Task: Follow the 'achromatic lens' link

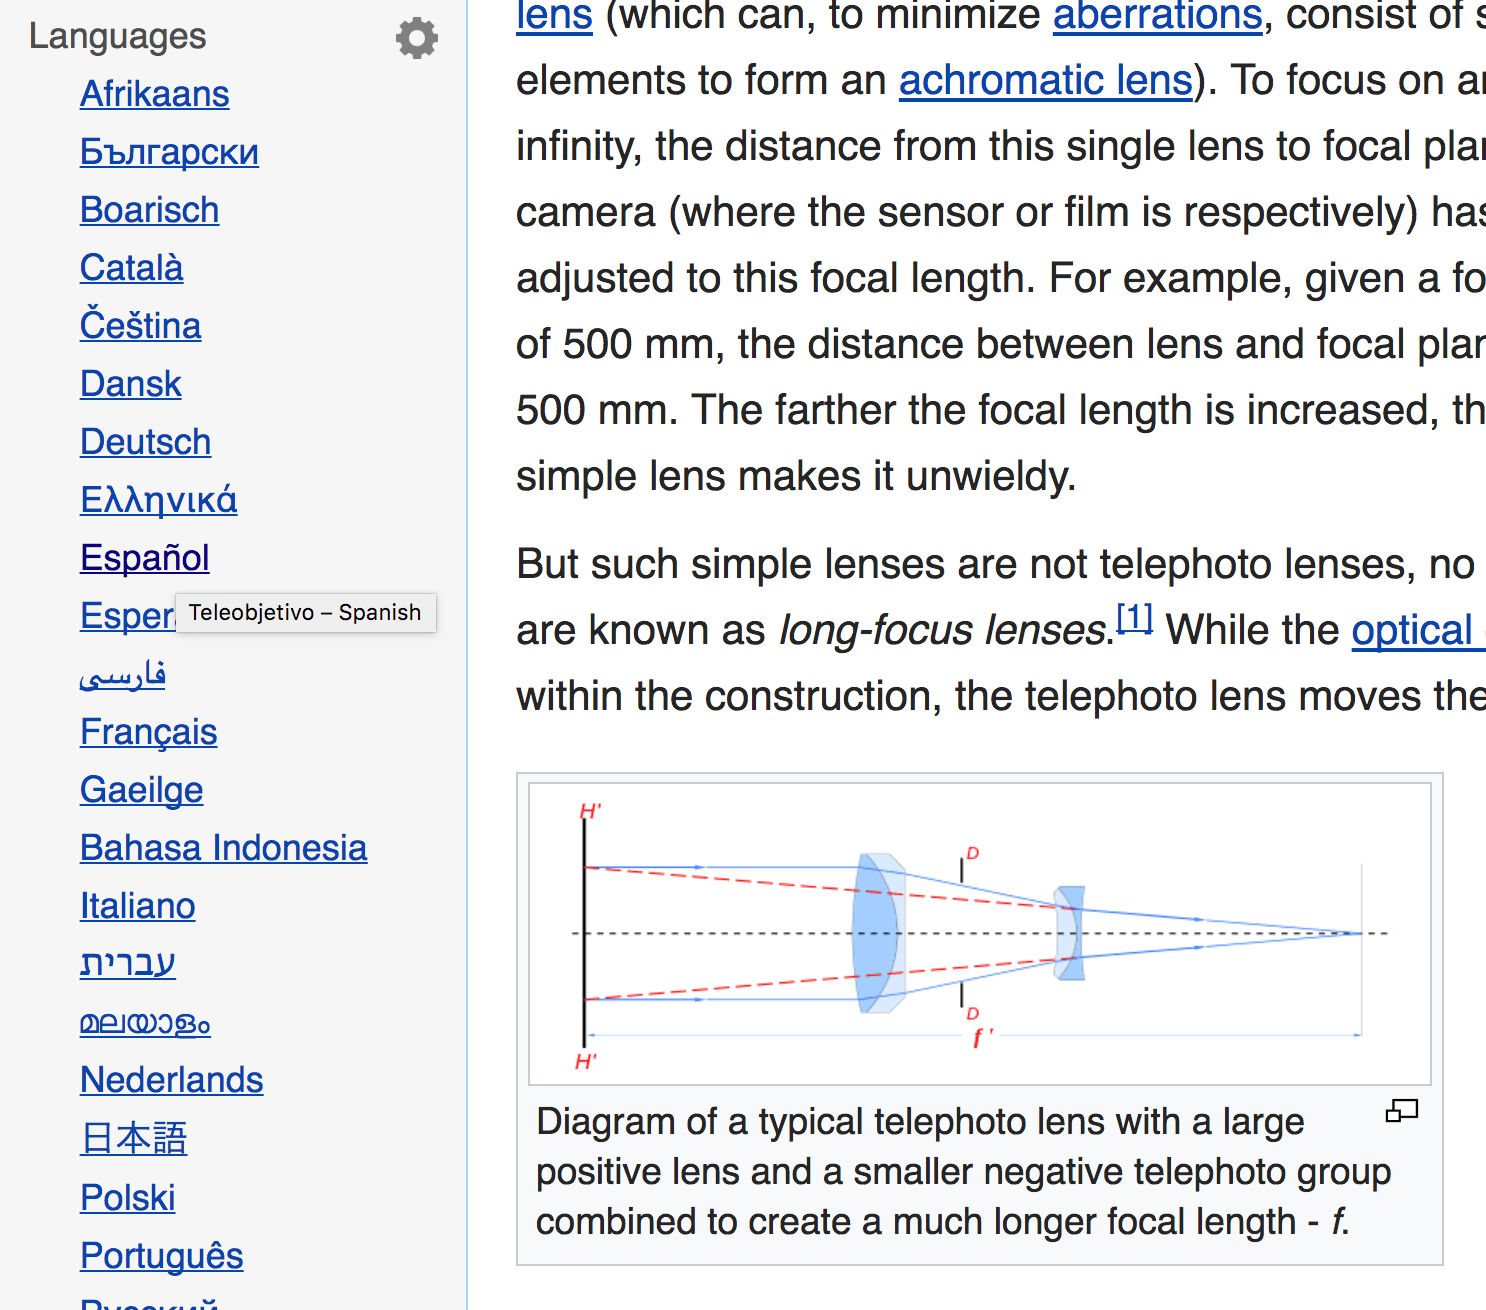Action: 1046,80
